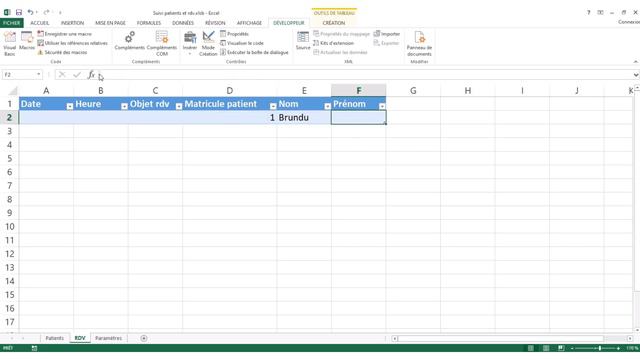Switch to the DONNÉES tab

183,23
